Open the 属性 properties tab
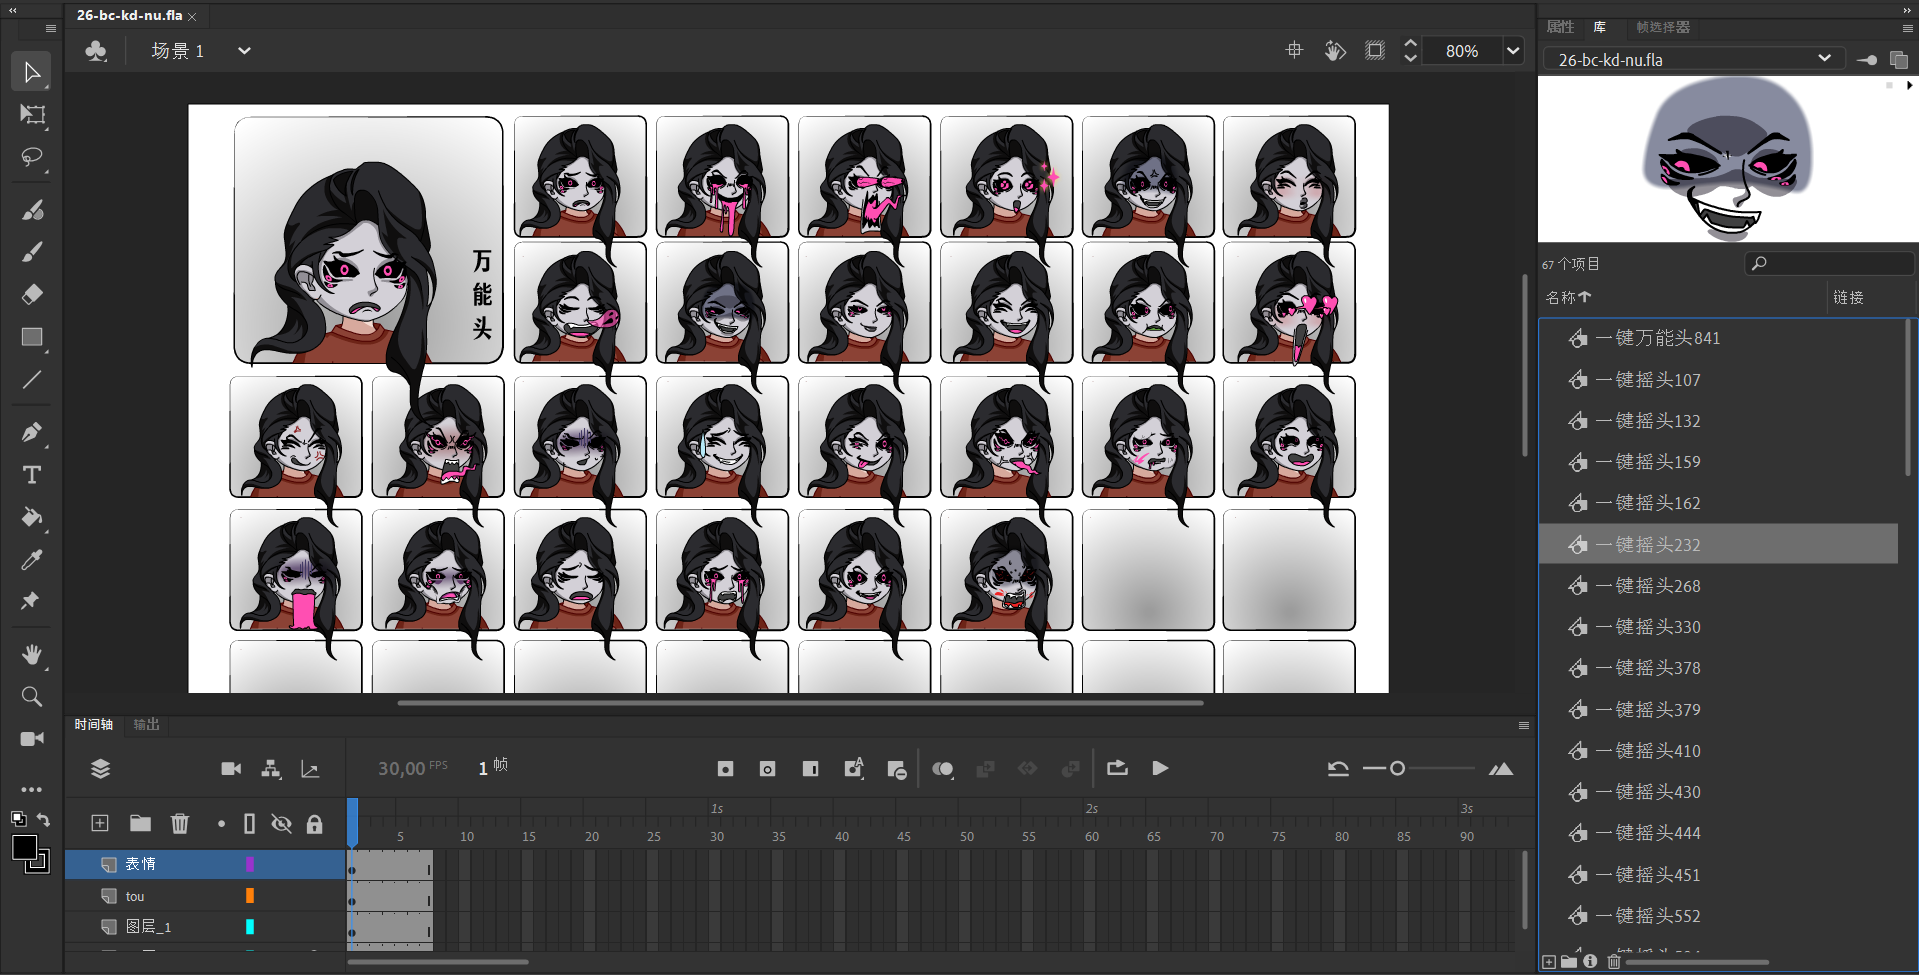 pos(1559,27)
